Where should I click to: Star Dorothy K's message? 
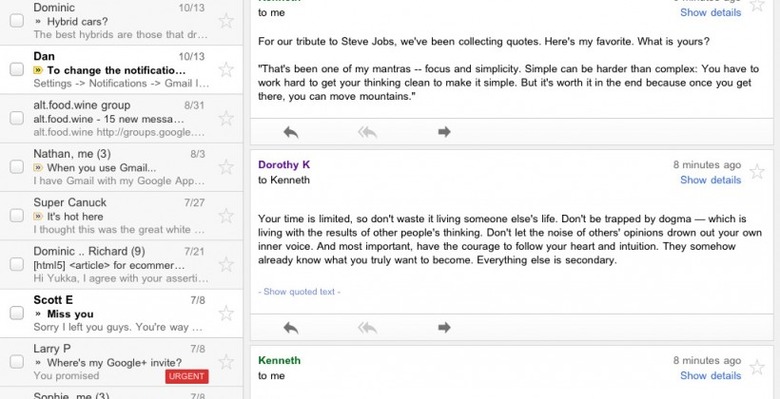[x=757, y=172]
